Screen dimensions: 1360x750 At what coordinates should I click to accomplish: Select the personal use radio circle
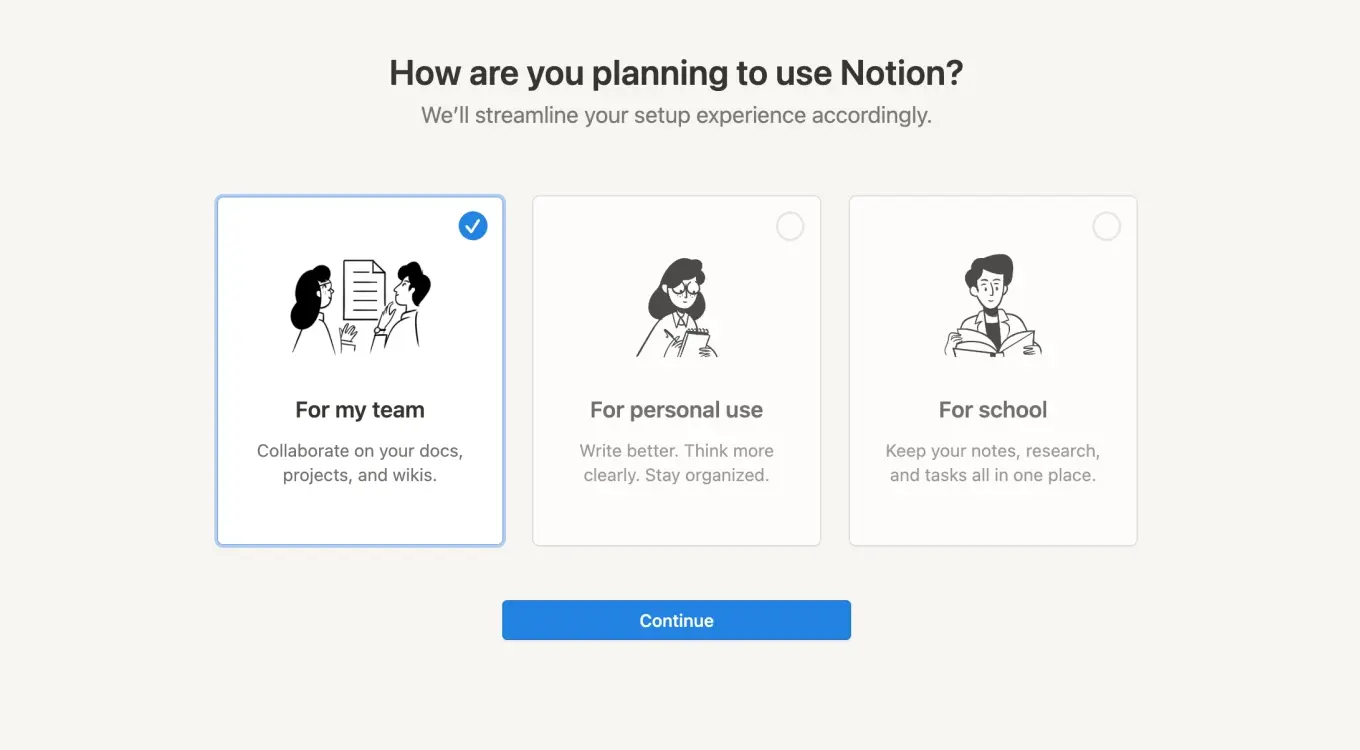pyautogui.click(x=790, y=227)
